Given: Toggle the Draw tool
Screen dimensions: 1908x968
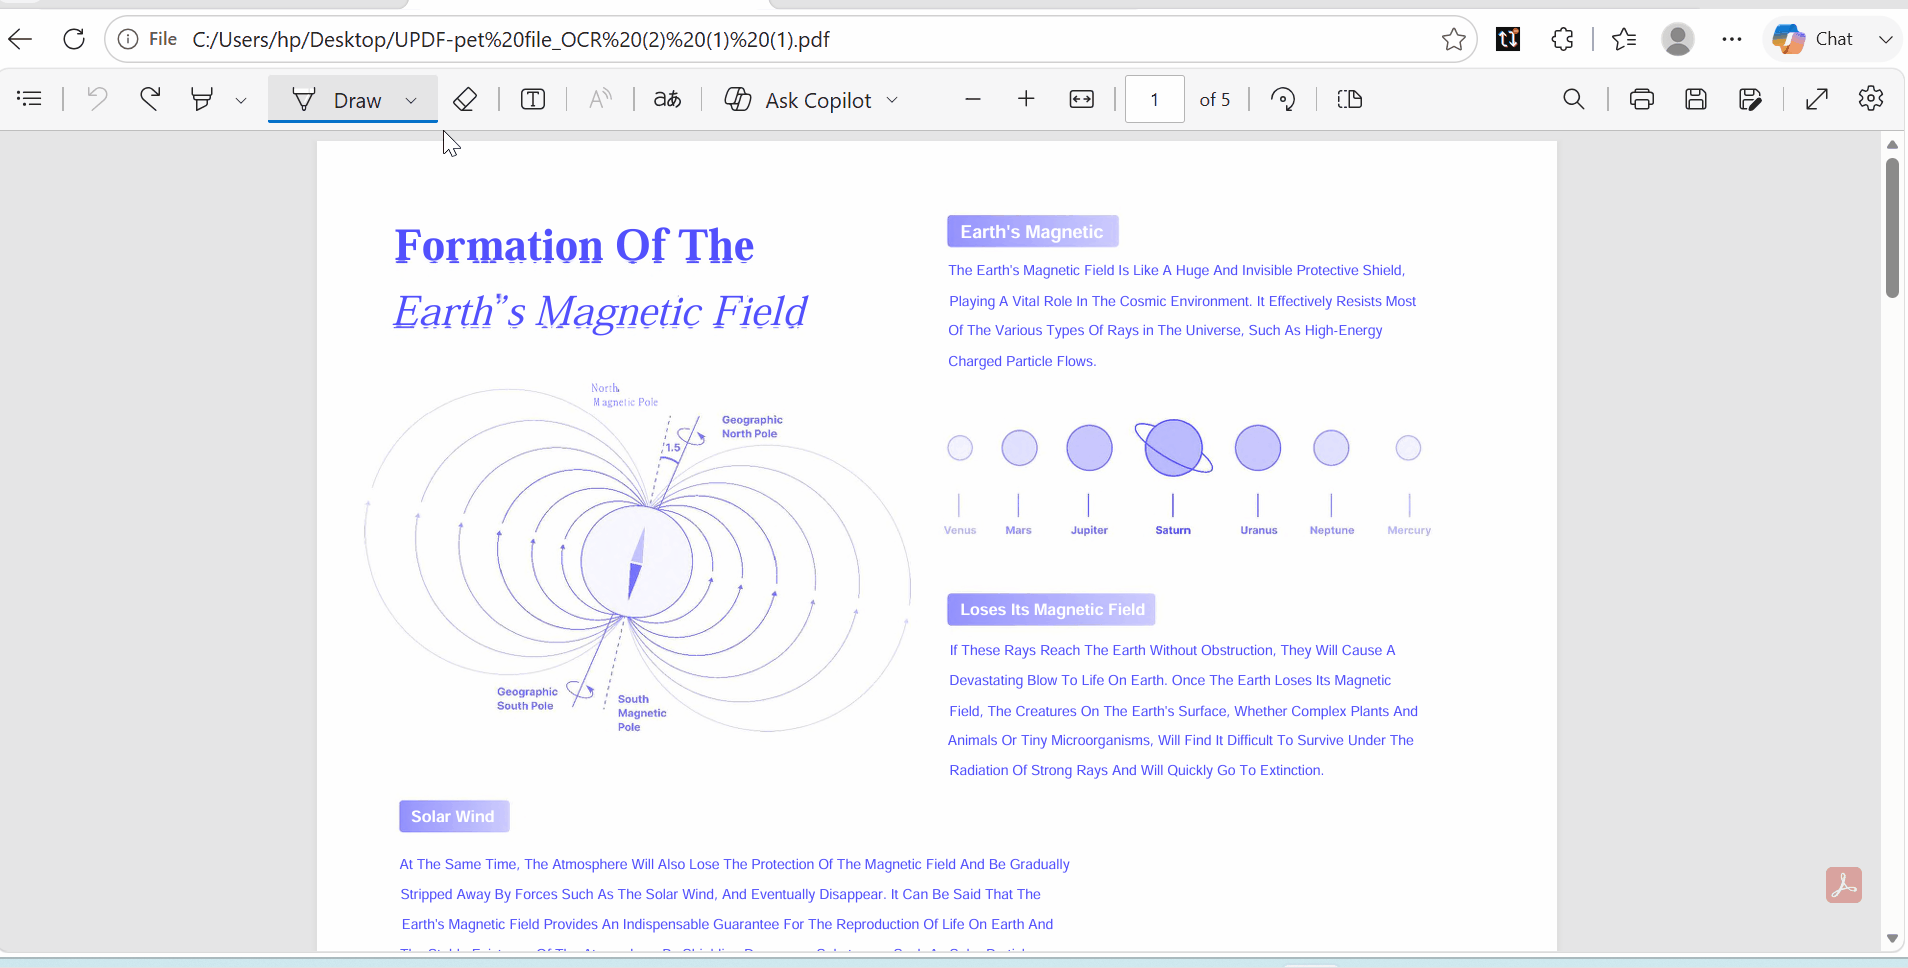Looking at the screenshot, I should [x=336, y=100].
